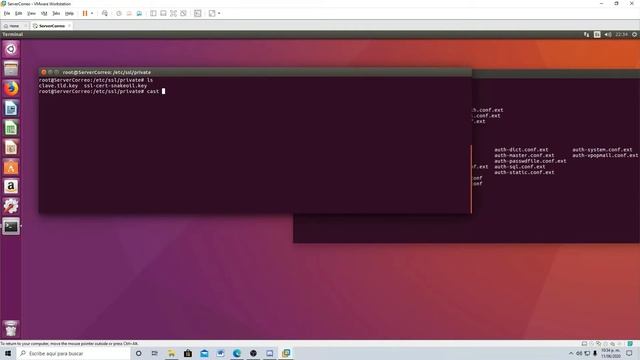Open the VMware VM menu
Image resolution: width=640 pixels, height=360 pixels.
coord(44,13)
